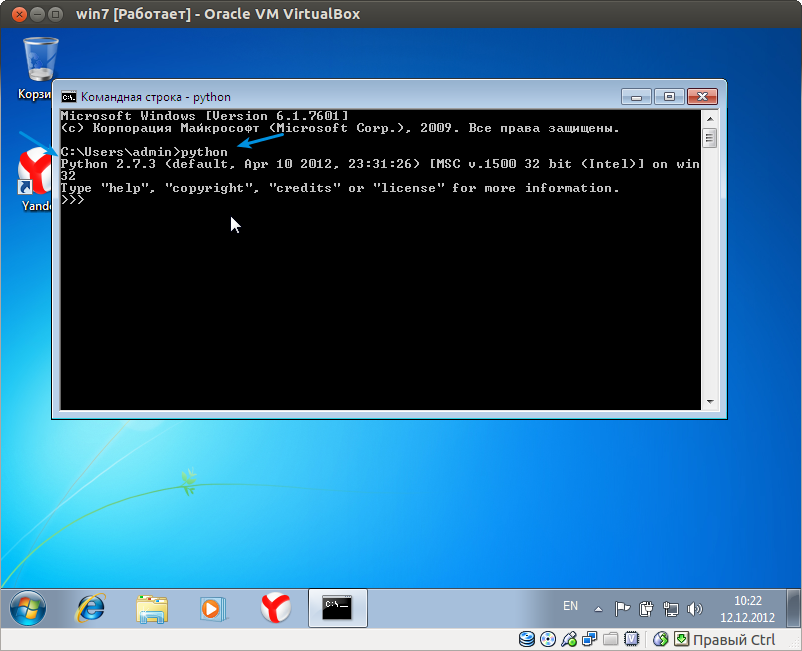Image resolution: width=802 pixels, height=651 pixels.
Task: Click the "Правый Ctrl" host key label
Action: 734,640
